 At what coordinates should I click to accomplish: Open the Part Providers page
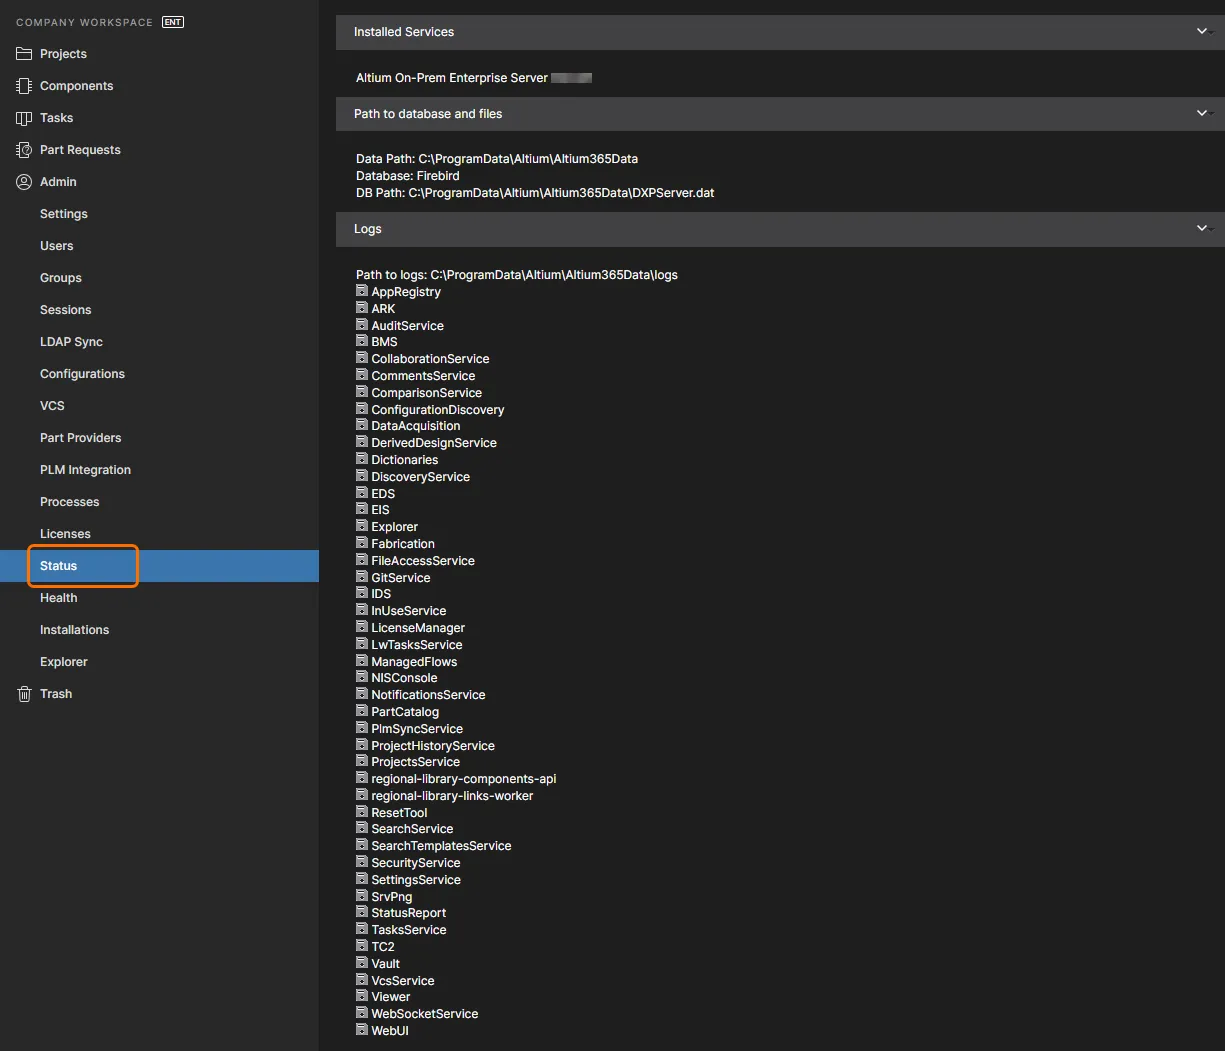tap(81, 438)
